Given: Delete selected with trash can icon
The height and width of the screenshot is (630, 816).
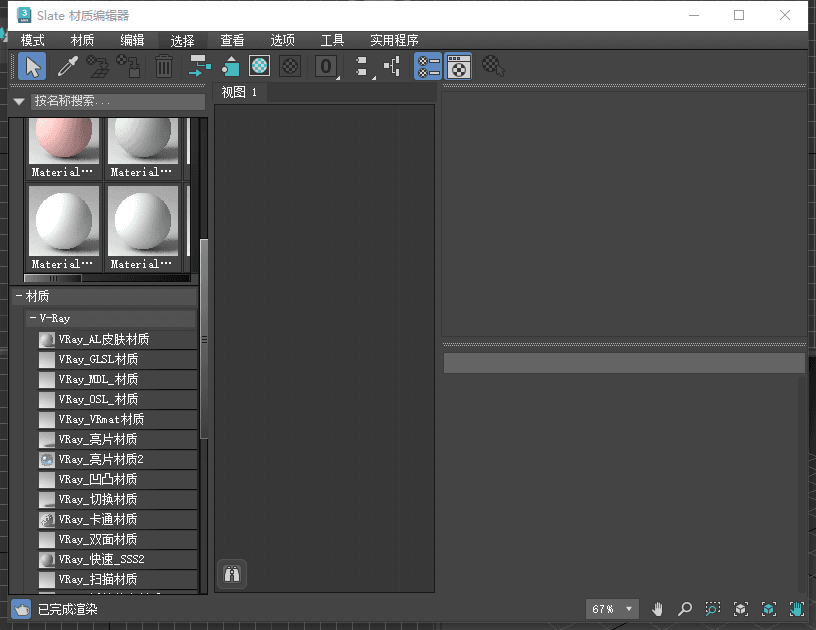Looking at the screenshot, I should [x=164, y=67].
